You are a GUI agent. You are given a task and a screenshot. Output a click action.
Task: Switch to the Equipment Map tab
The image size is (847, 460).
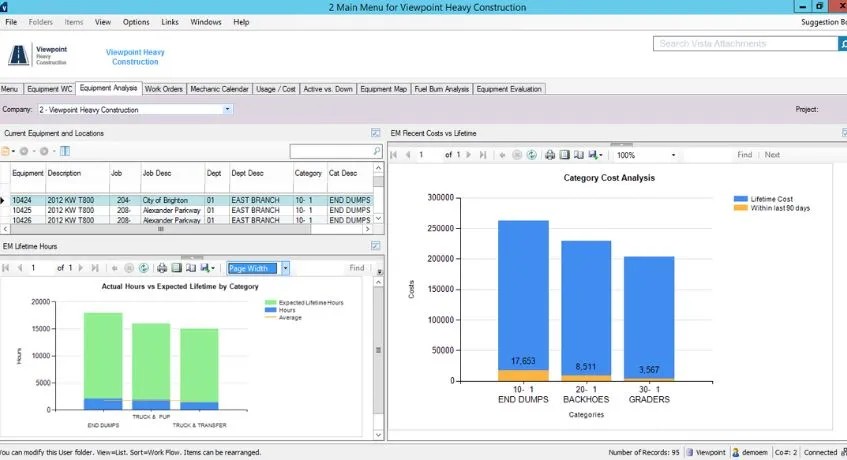[x=384, y=89]
